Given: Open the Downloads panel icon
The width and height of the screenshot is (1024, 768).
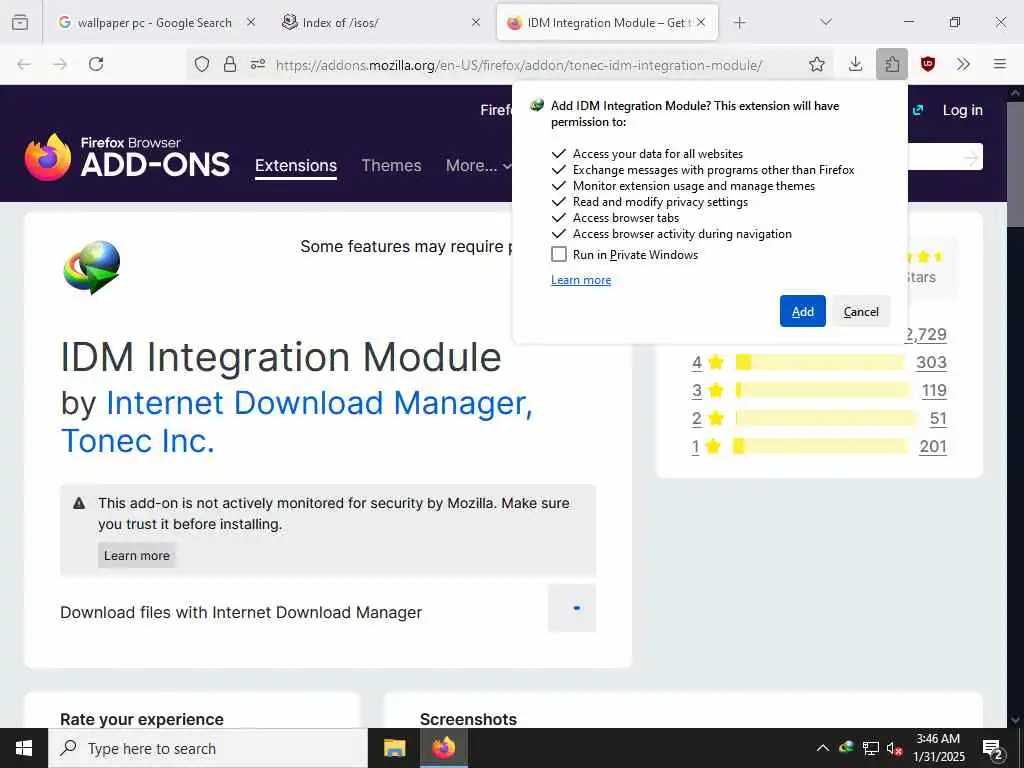Looking at the screenshot, I should (856, 64).
